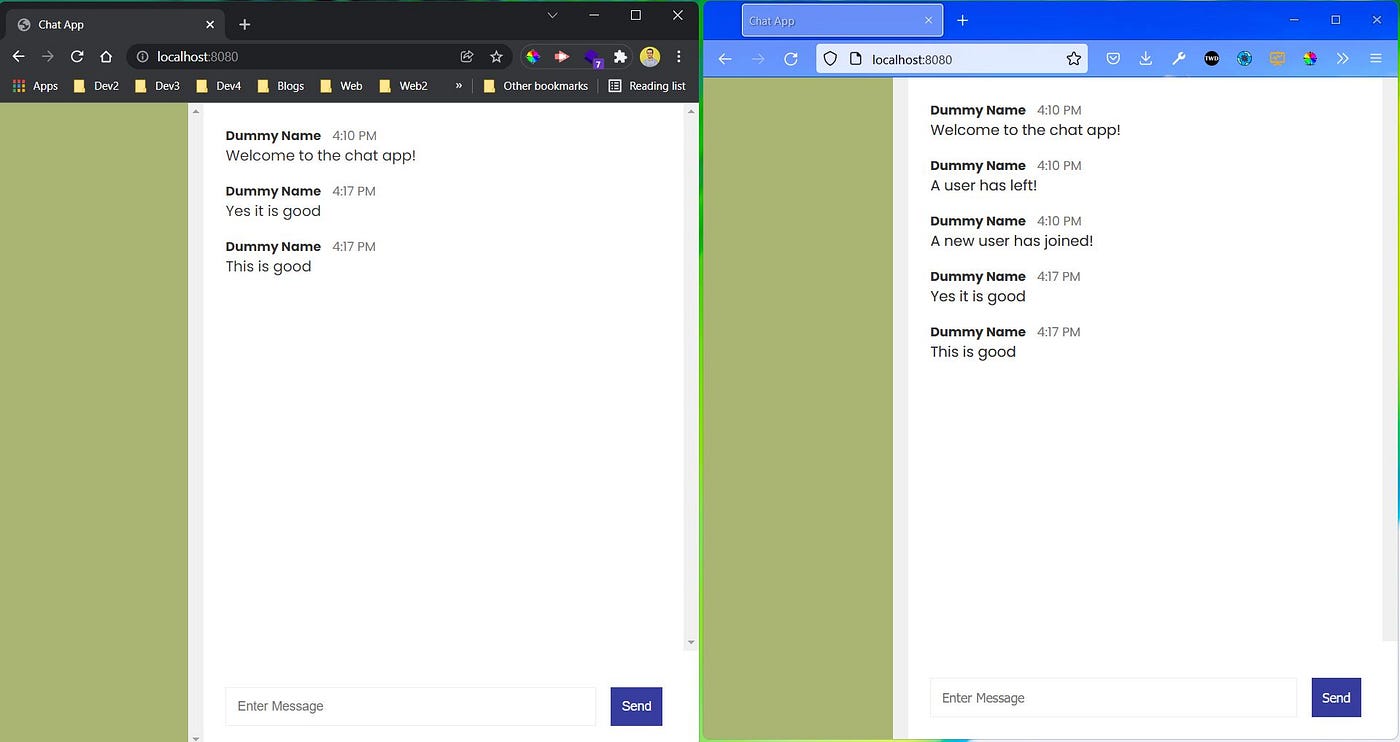
Task: Go back in the Chrome window
Action: [18, 57]
